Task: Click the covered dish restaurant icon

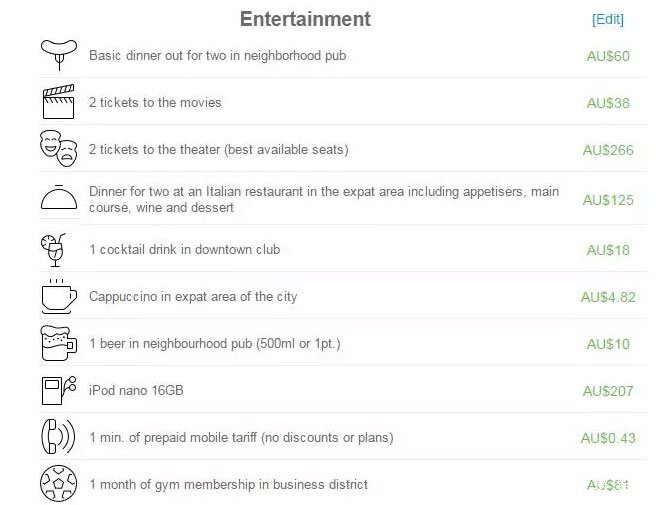Action: [x=58, y=197]
